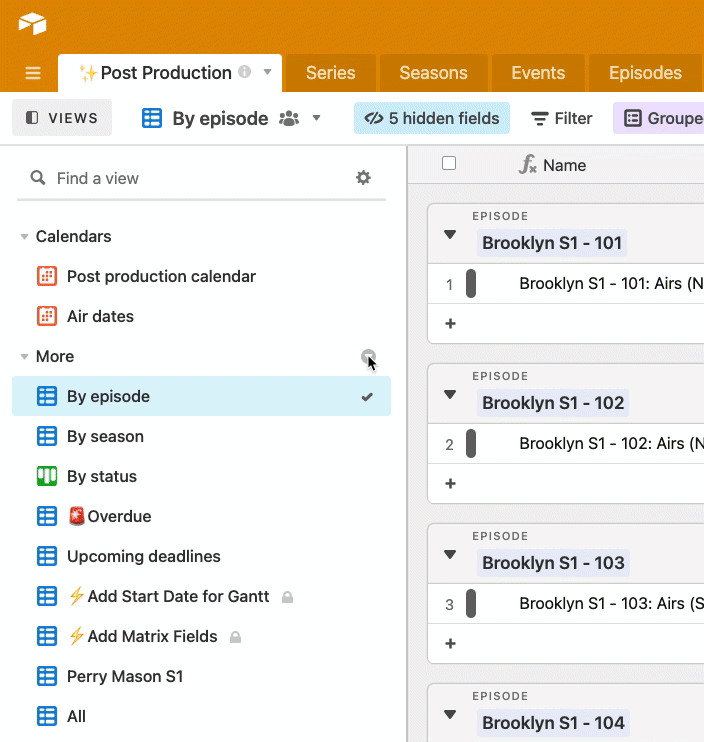Select the By episode view in sidebar

202,396
